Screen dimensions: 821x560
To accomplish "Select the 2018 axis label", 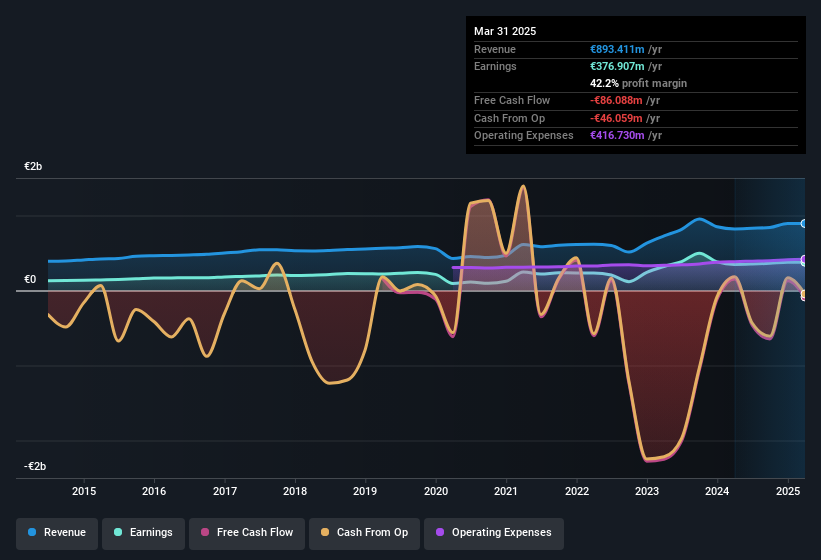I will 295,491.
